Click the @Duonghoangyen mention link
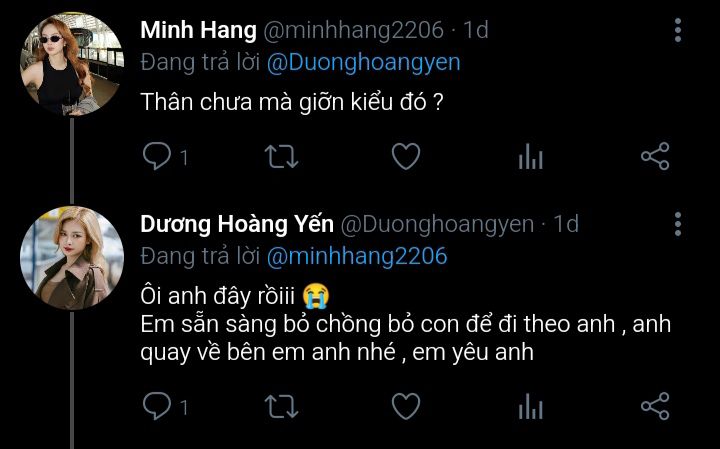 click(363, 62)
